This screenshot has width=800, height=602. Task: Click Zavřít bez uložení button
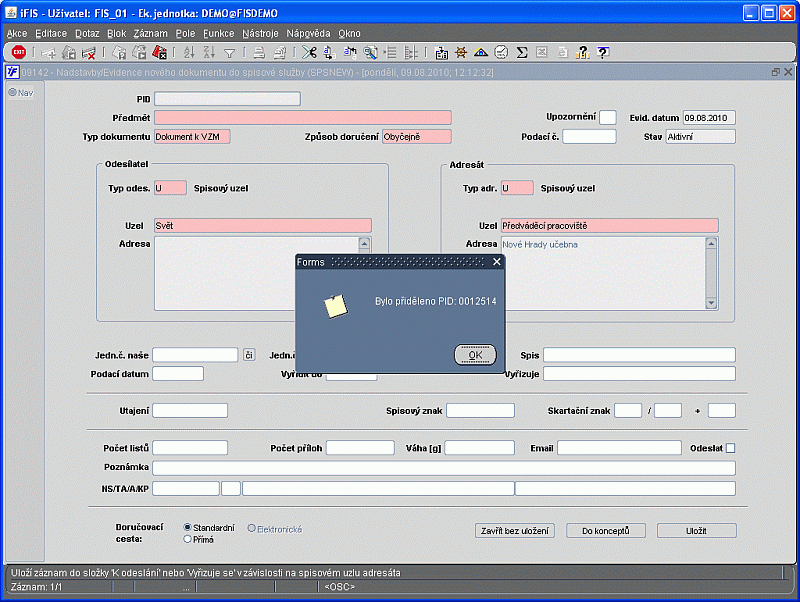tap(515, 531)
